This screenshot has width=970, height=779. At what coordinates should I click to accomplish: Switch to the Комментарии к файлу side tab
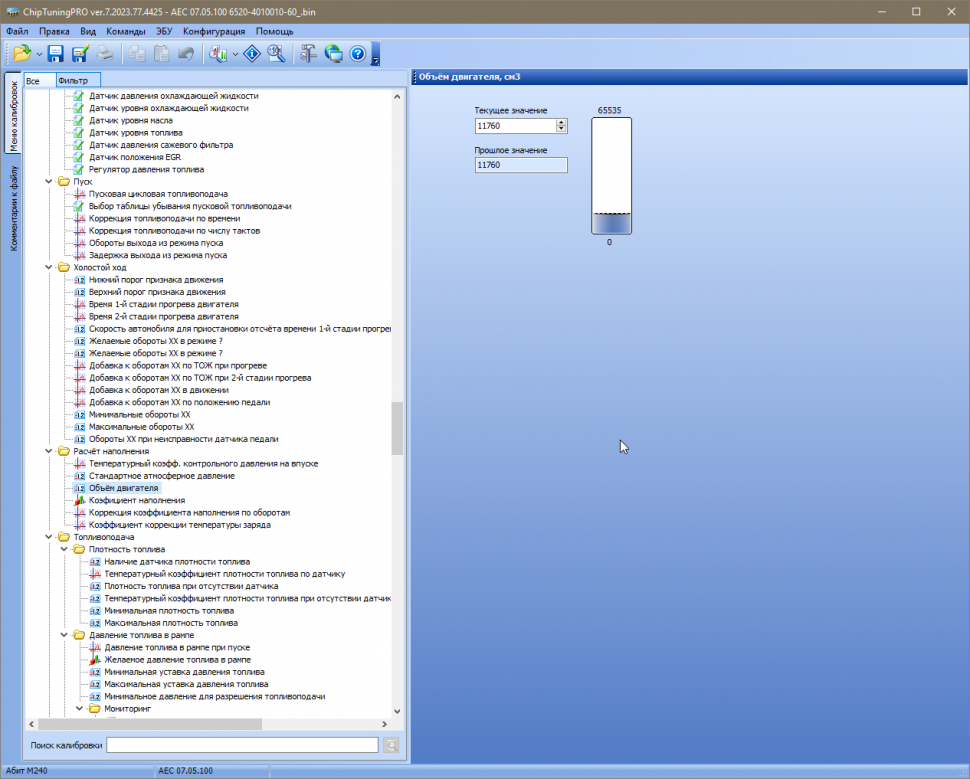(14, 209)
